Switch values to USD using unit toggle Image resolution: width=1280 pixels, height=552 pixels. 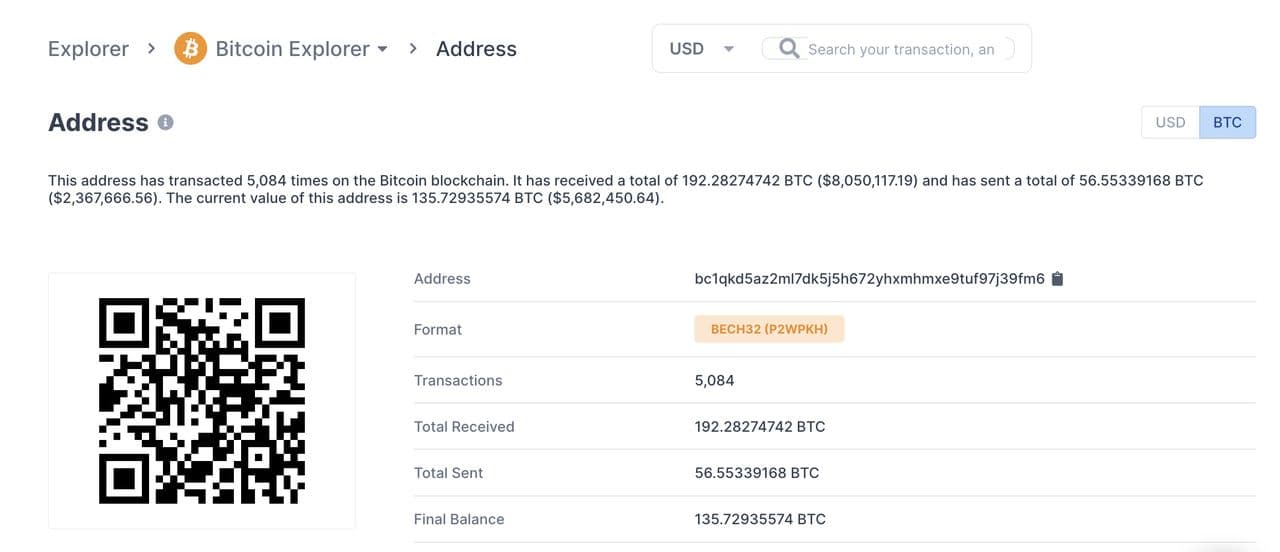(1170, 122)
